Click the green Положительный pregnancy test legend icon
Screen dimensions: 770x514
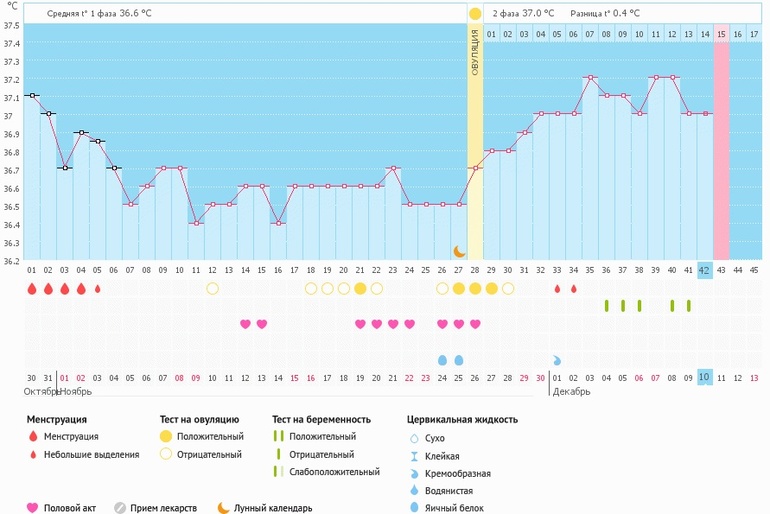278,437
